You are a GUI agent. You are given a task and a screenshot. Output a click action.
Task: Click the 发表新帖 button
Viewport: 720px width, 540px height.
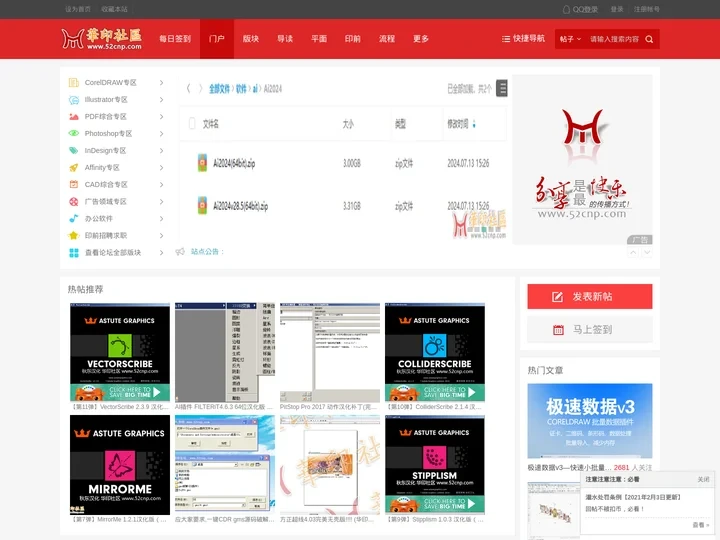tap(590, 297)
